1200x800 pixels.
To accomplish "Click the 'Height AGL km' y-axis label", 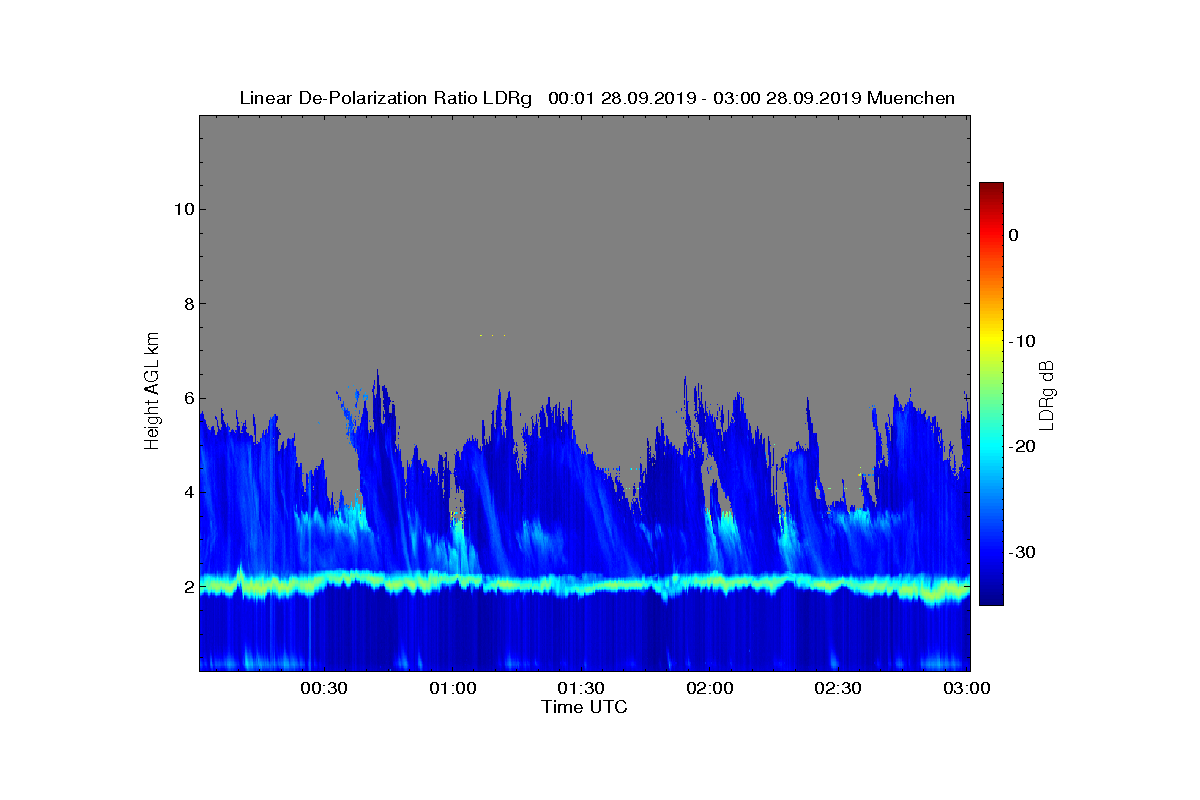I will click(153, 392).
